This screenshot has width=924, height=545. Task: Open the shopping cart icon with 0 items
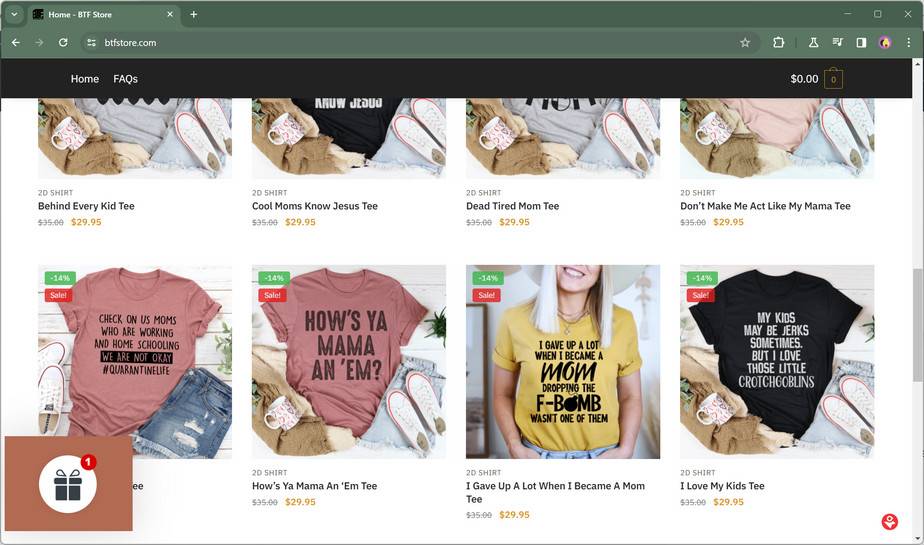coord(833,79)
